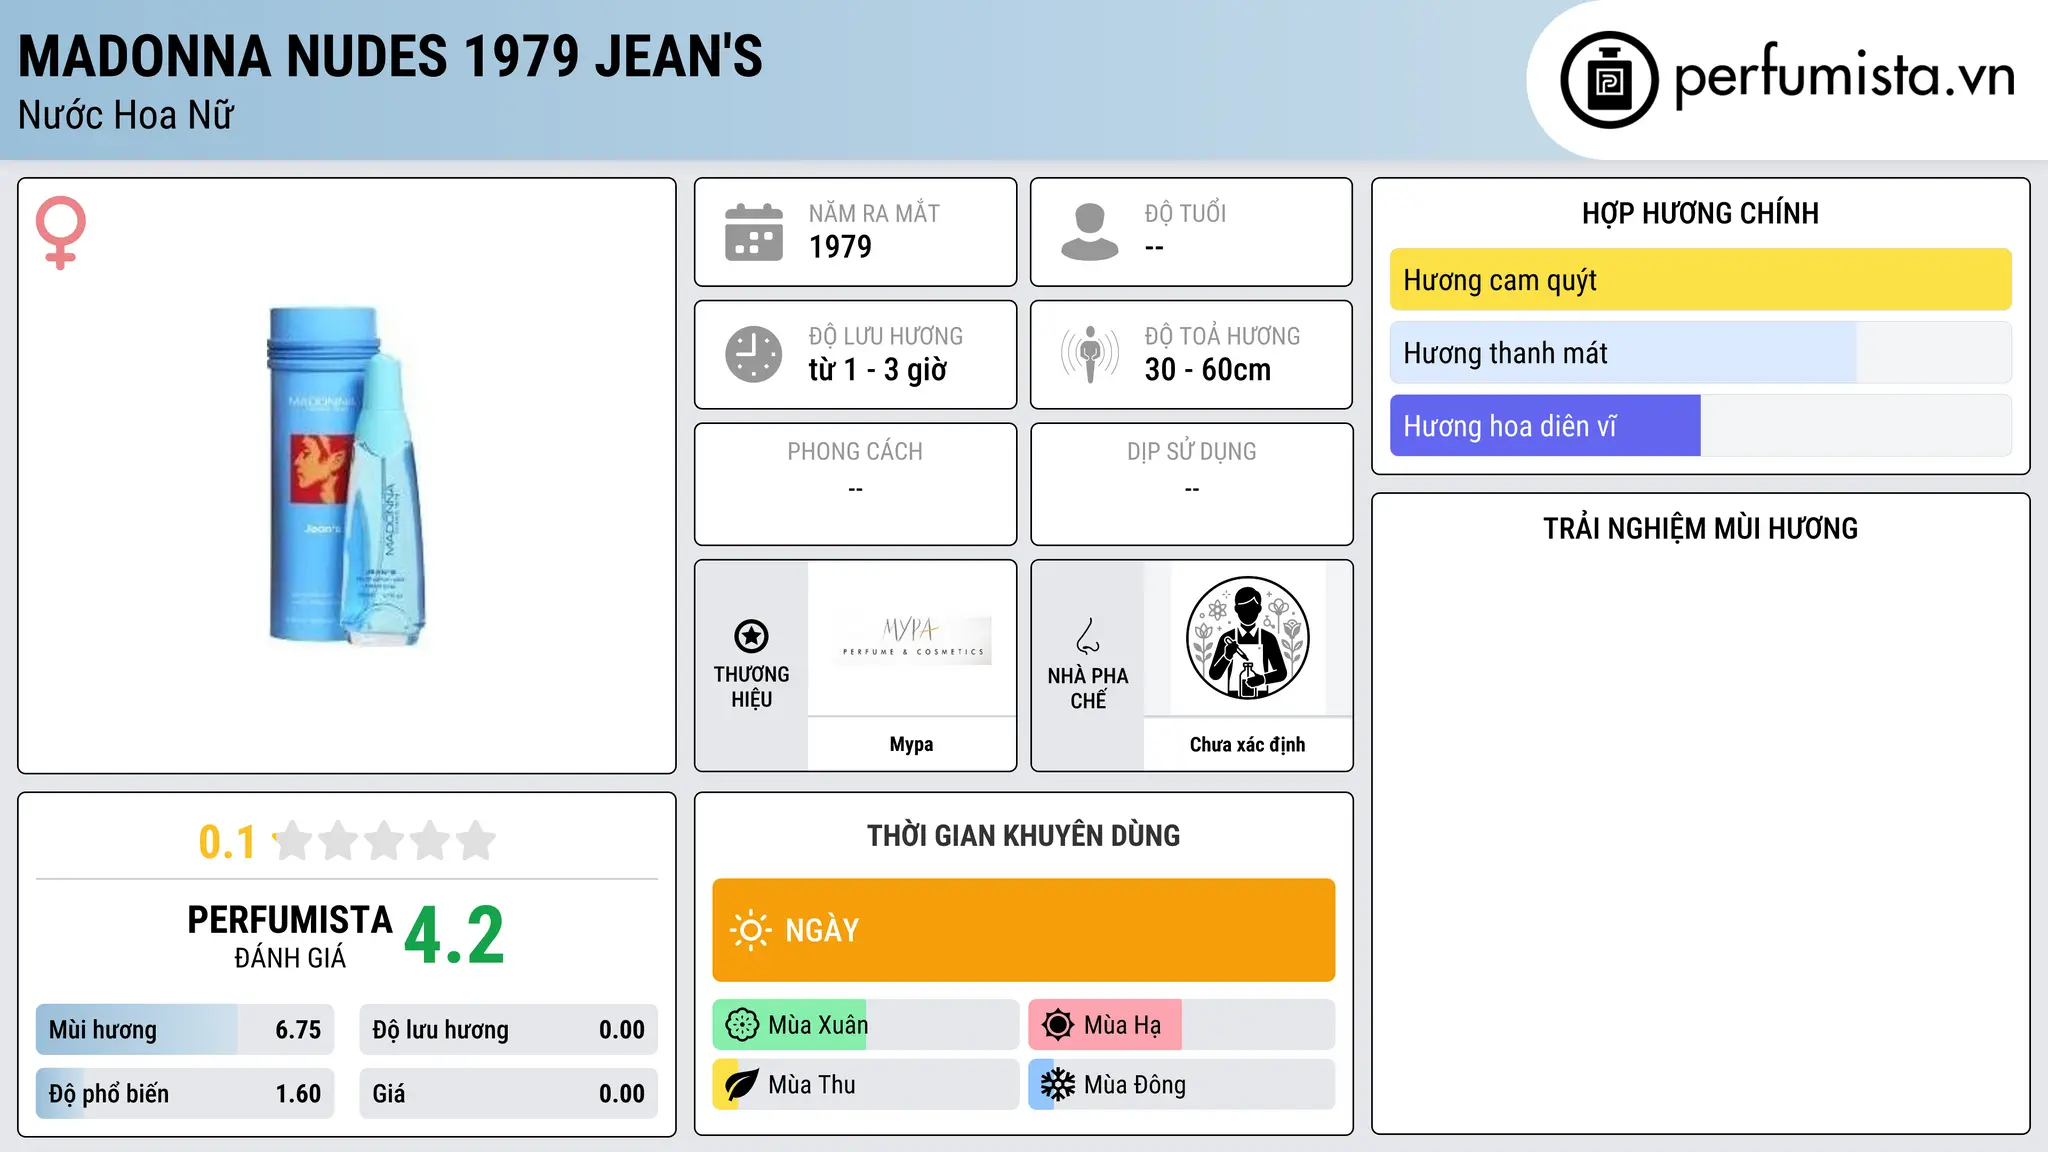Click the sillage value 30 - 60cm
The height and width of the screenshot is (1152, 2048).
(1208, 370)
